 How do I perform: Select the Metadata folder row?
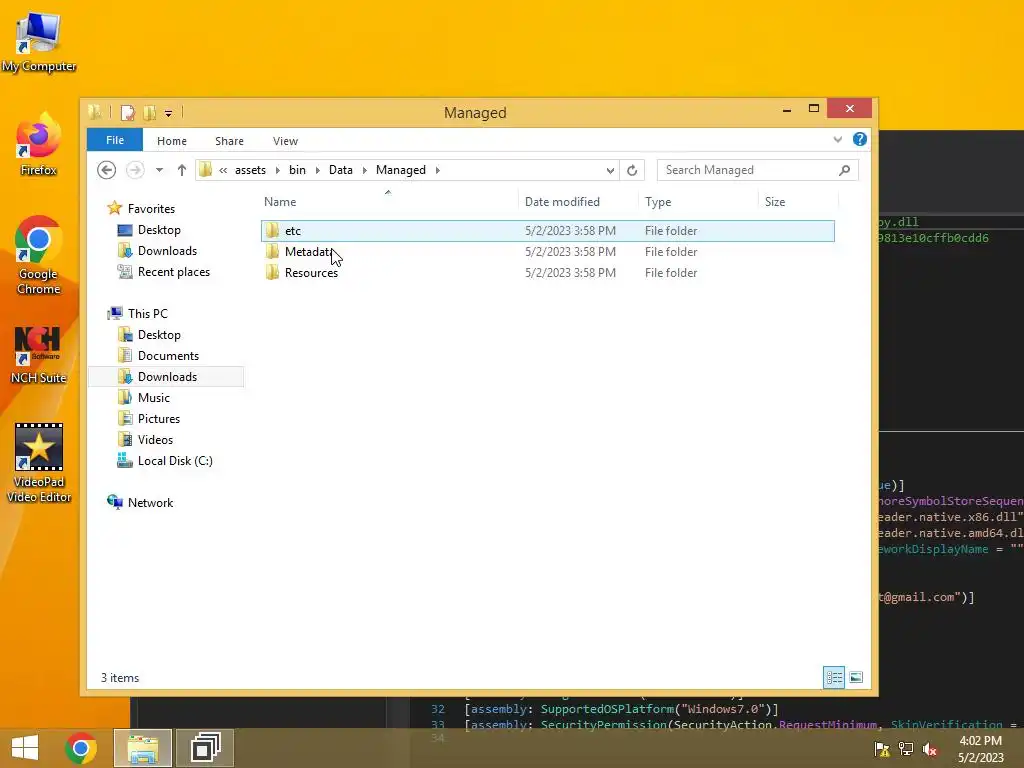click(547, 251)
